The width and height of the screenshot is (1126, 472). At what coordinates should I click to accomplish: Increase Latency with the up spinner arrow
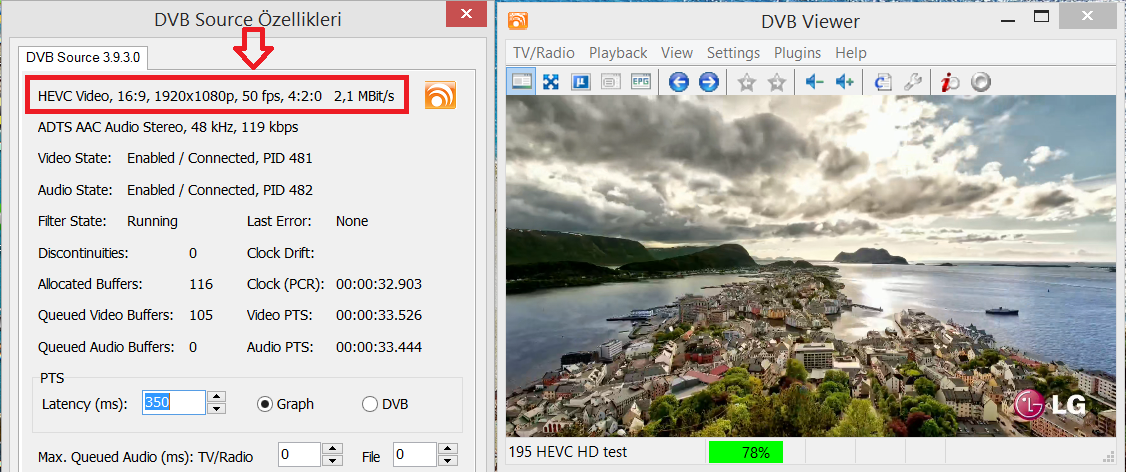tap(217, 397)
